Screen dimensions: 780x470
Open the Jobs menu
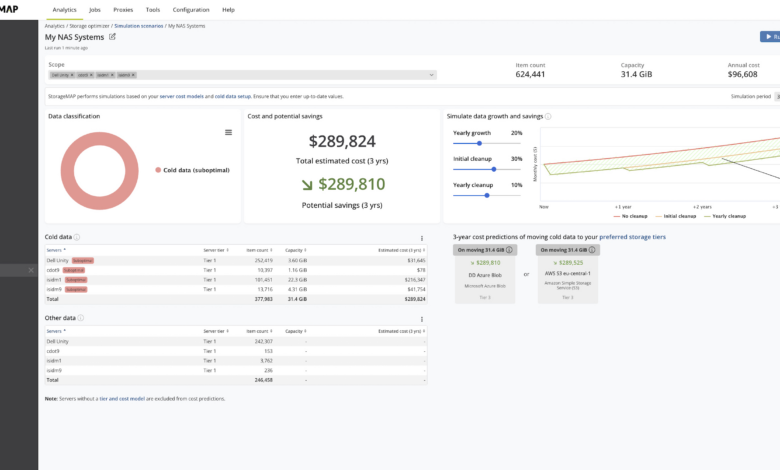[95, 9]
